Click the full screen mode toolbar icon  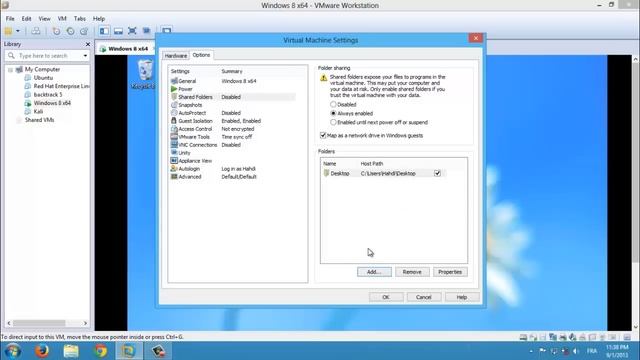[132, 31]
